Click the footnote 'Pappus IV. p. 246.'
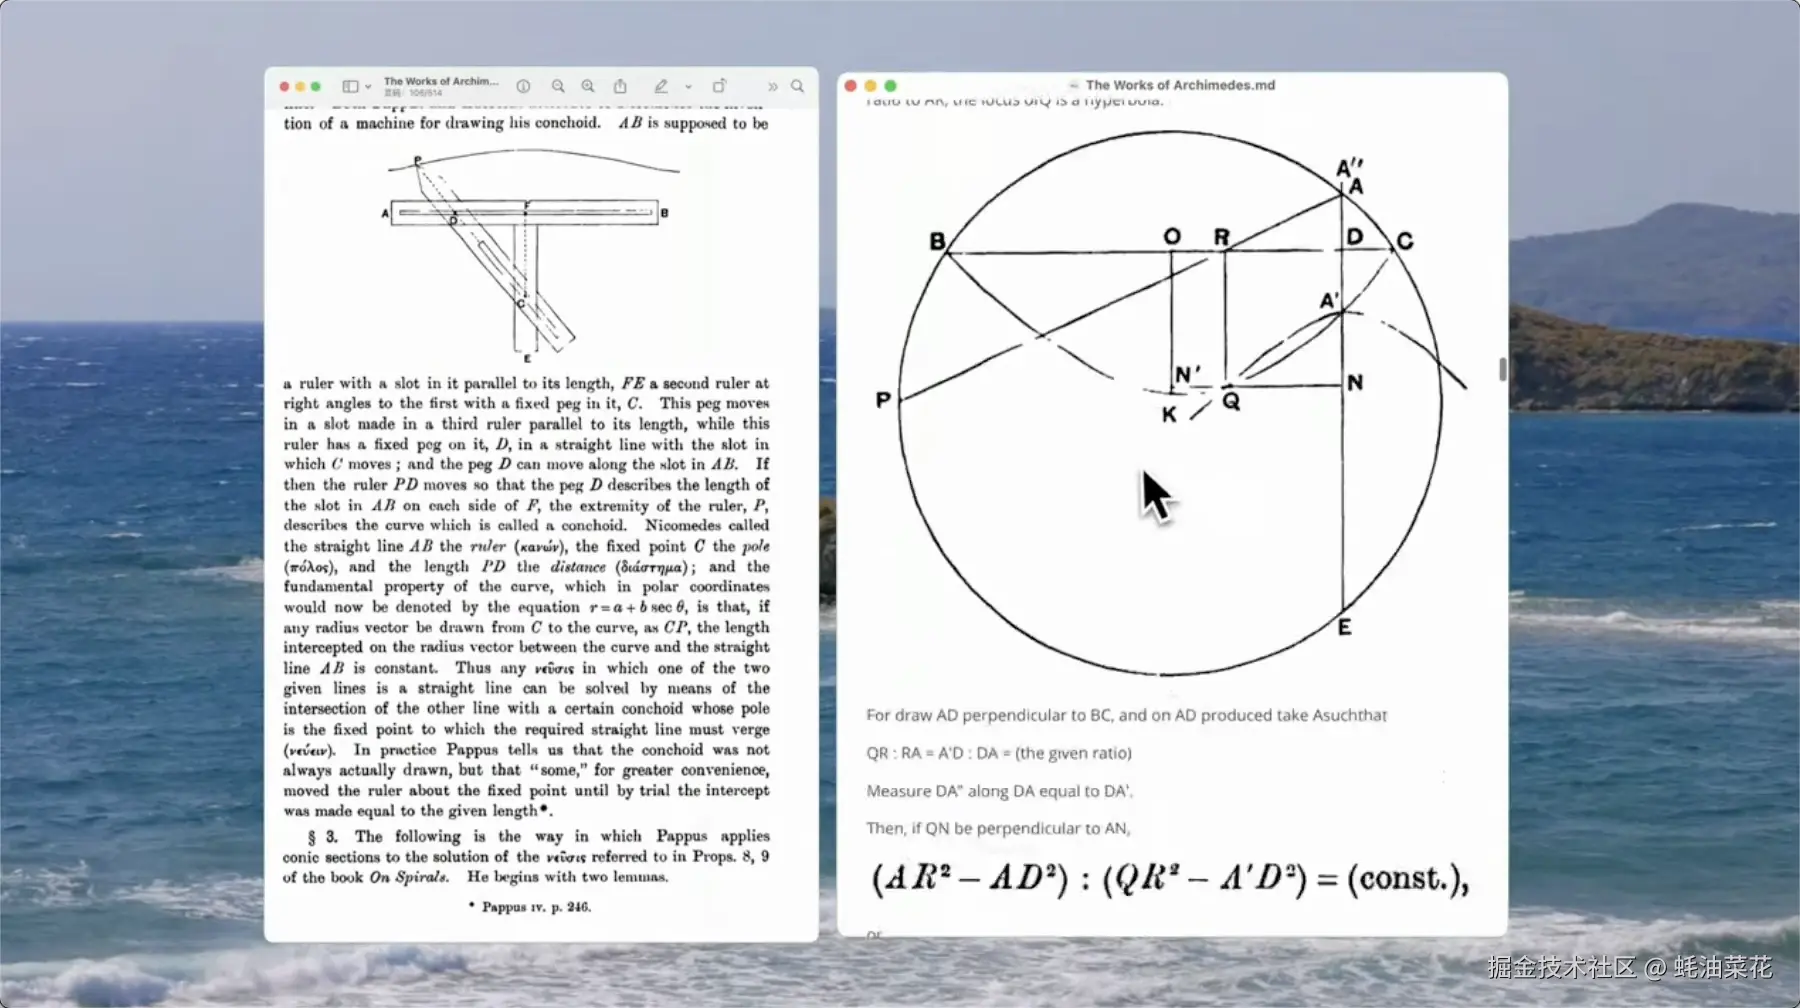Viewport: 1800px width, 1008px height. (x=530, y=907)
